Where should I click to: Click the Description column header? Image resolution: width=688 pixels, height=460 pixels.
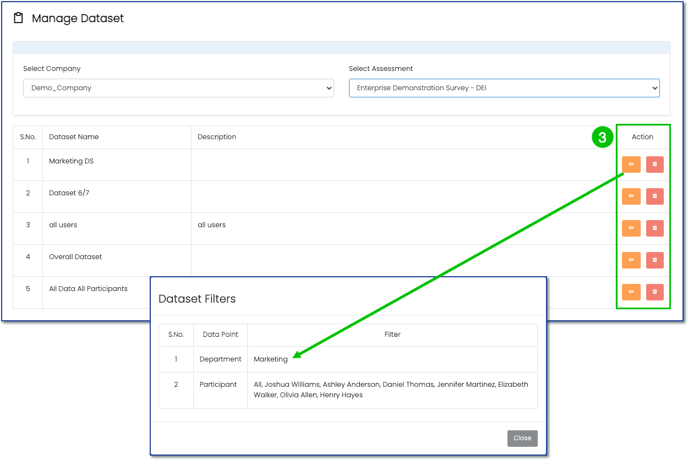[217, 137]
